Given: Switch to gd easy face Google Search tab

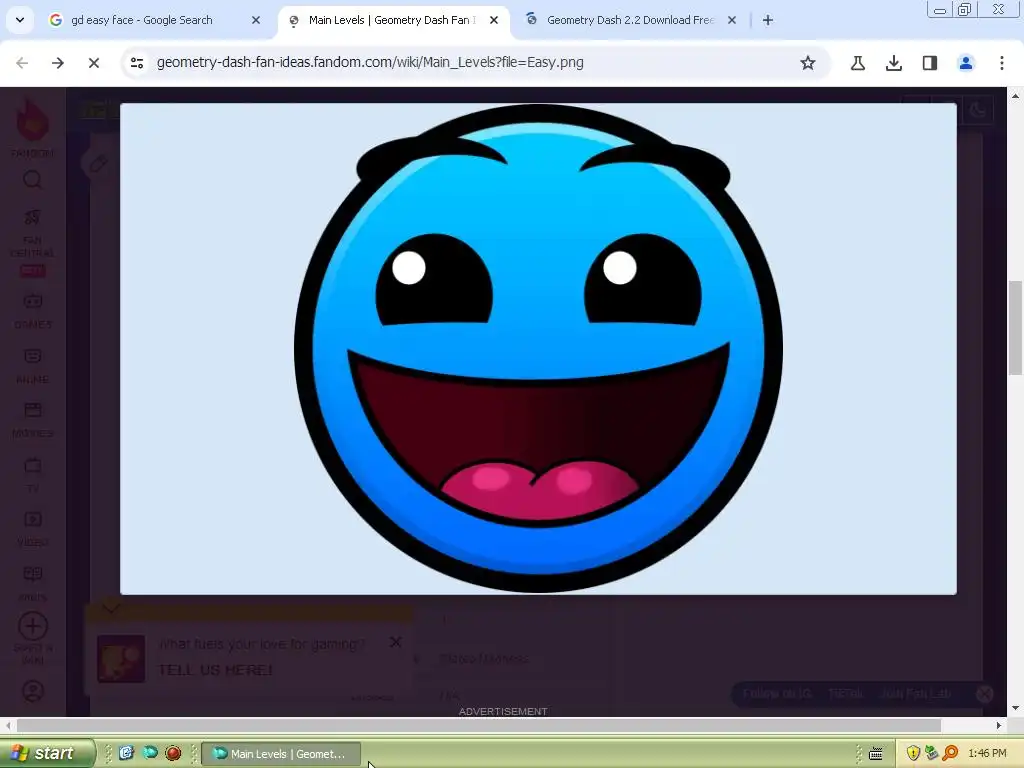Looking at the screenshot, I should click(x=141, y=20).
